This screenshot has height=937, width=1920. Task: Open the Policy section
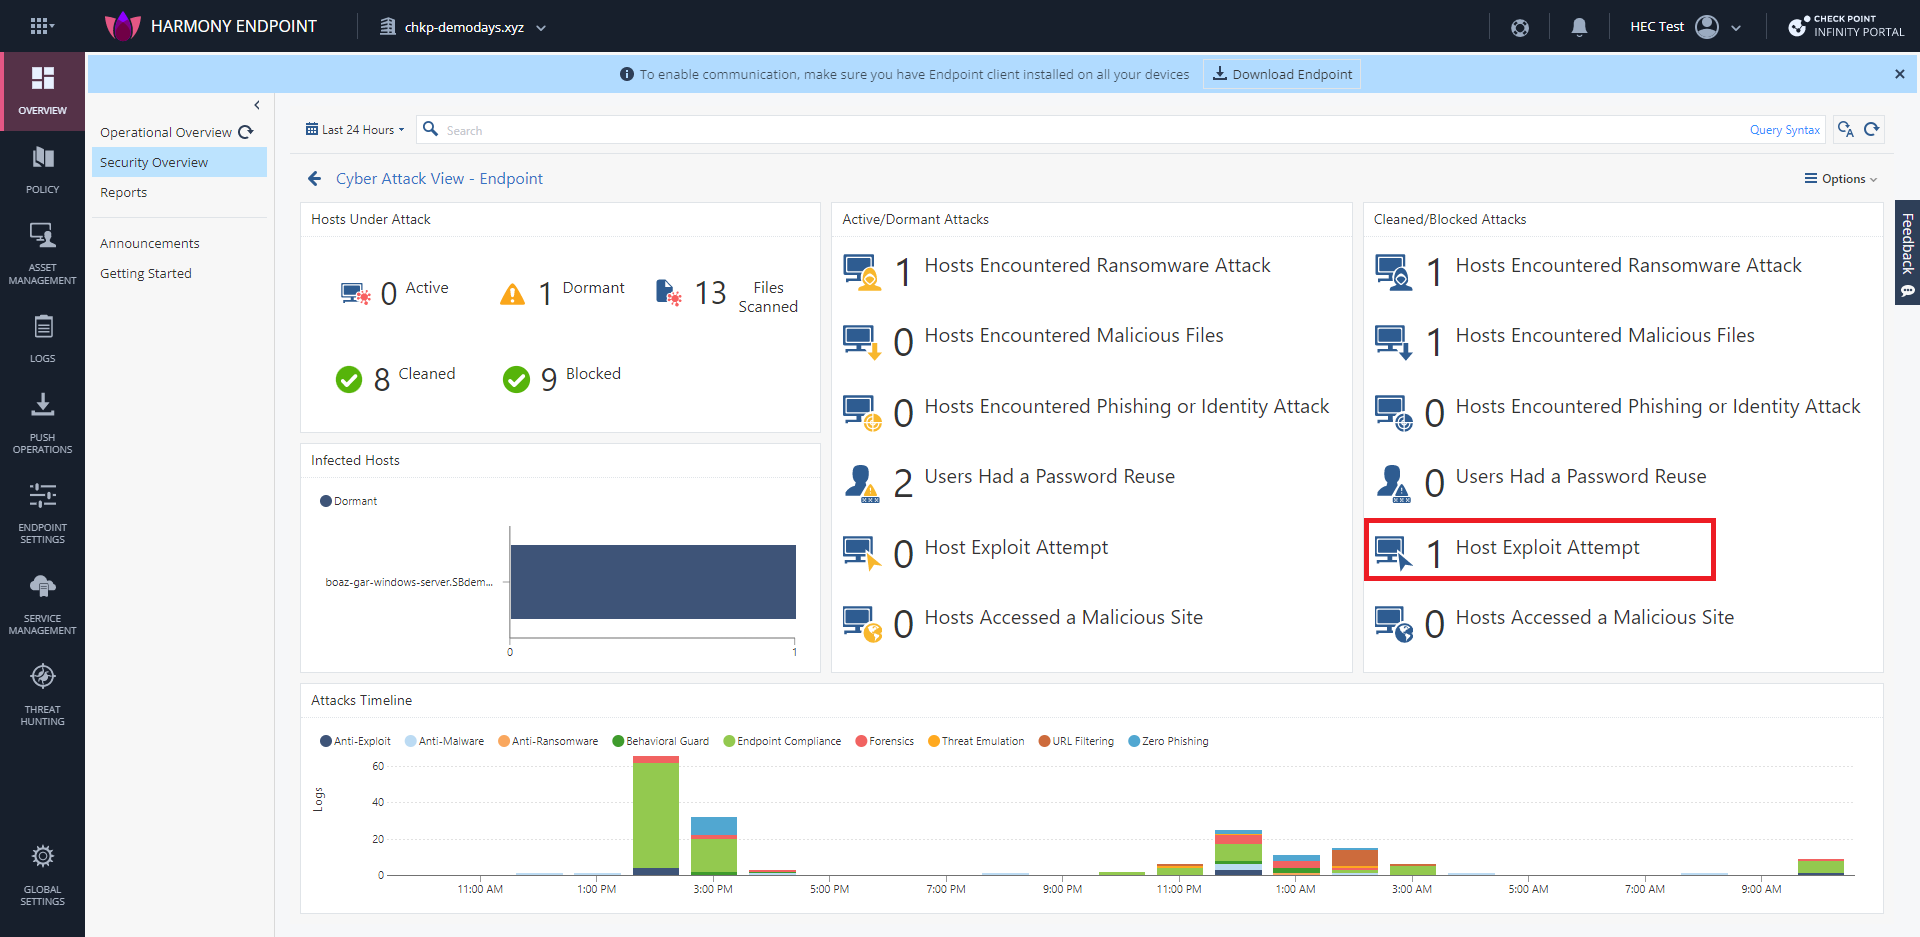[x=42, y=169]
